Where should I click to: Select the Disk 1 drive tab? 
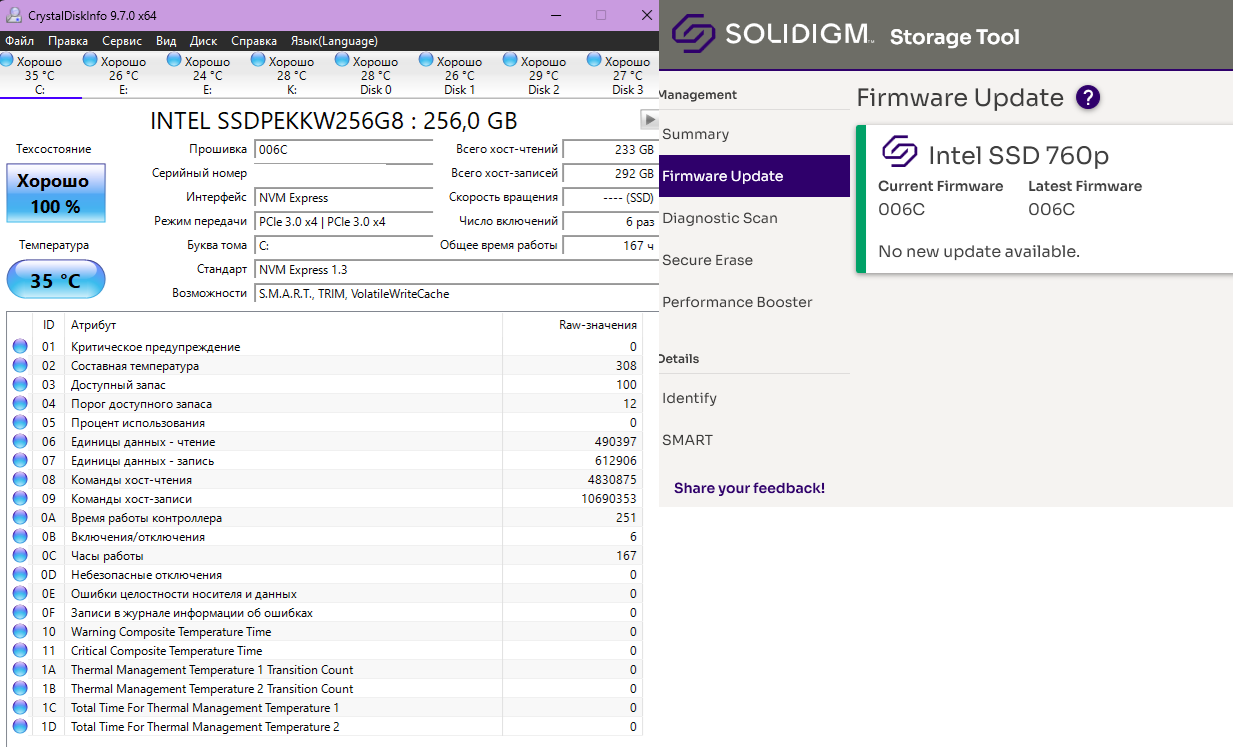tap(460, 75)
